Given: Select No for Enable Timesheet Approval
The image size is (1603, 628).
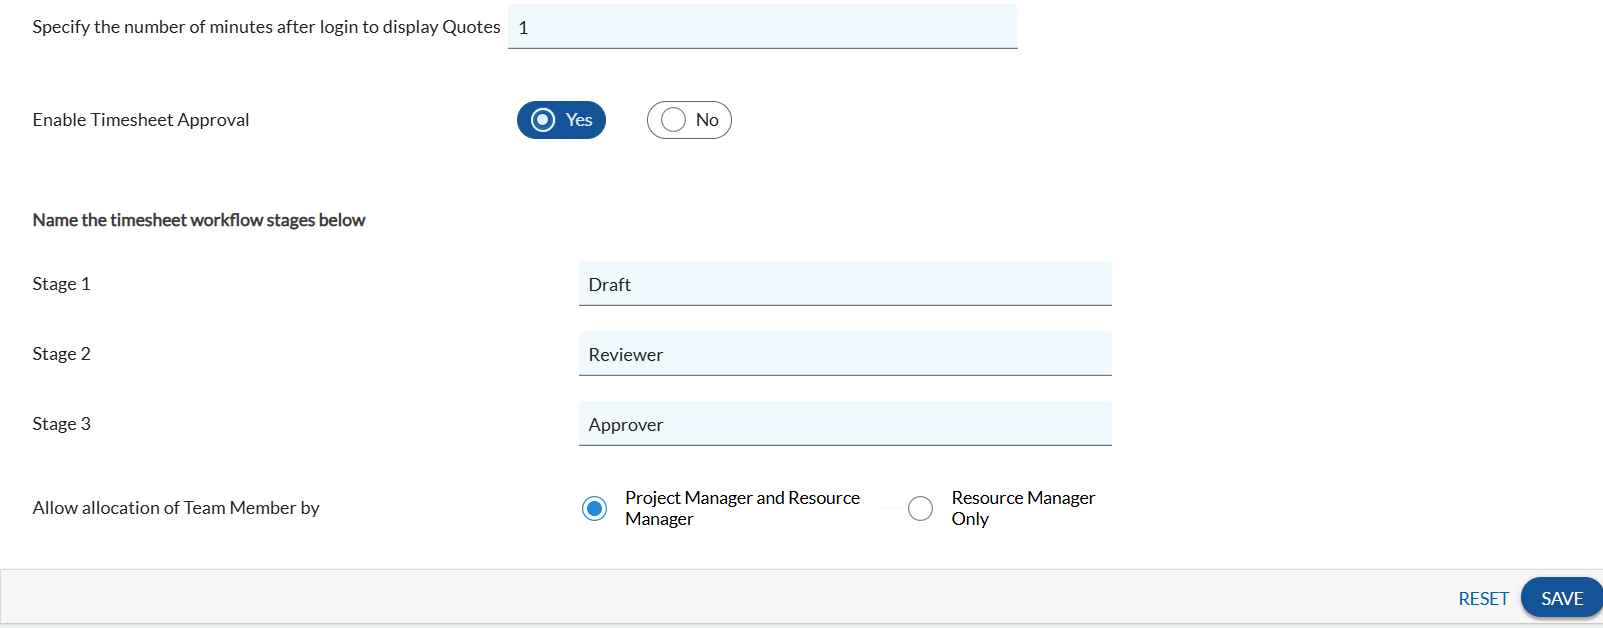Looking at the screenshot, I should click(x=689, y=120).
